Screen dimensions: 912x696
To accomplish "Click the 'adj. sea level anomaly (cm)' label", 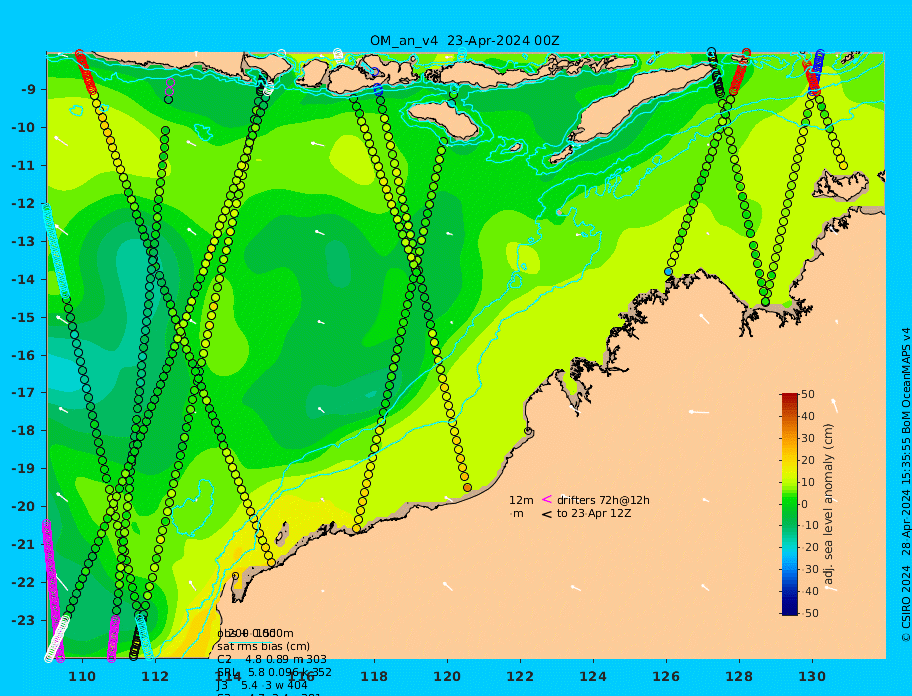I will [x=829, y=504].
